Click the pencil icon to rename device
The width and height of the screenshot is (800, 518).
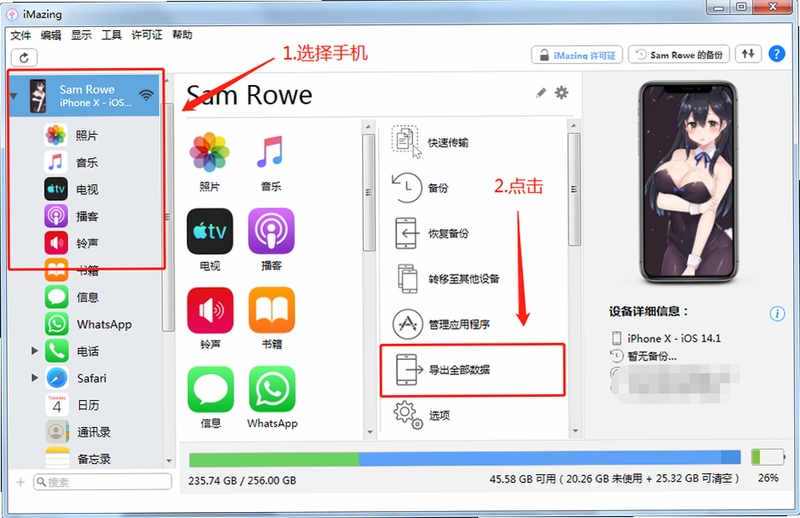pos(541,92)
